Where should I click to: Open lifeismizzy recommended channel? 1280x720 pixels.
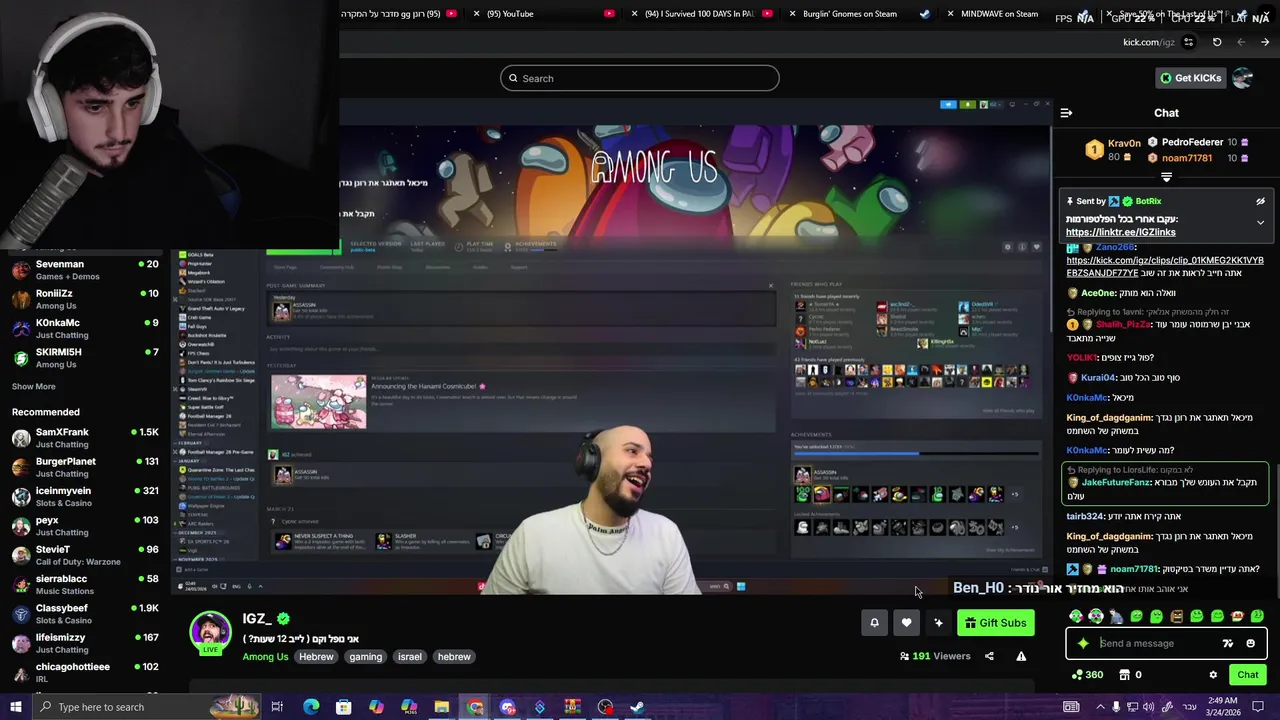(x=85, y=643)
